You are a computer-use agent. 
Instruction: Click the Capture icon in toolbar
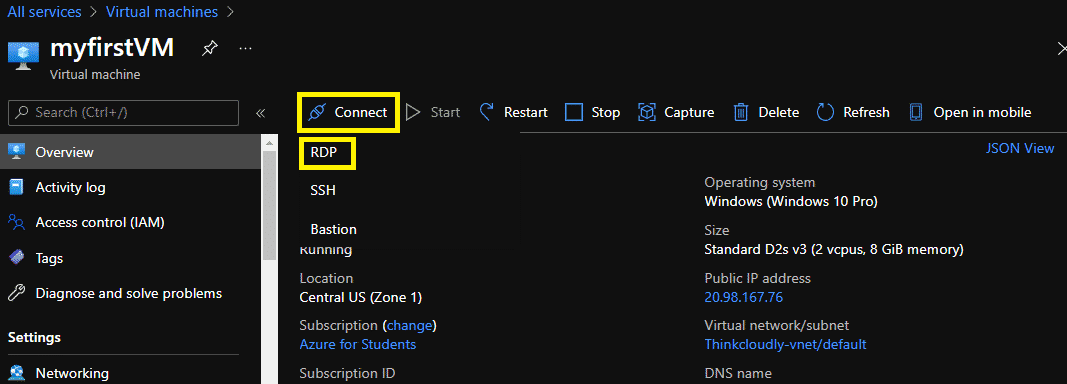pos(646,112)
